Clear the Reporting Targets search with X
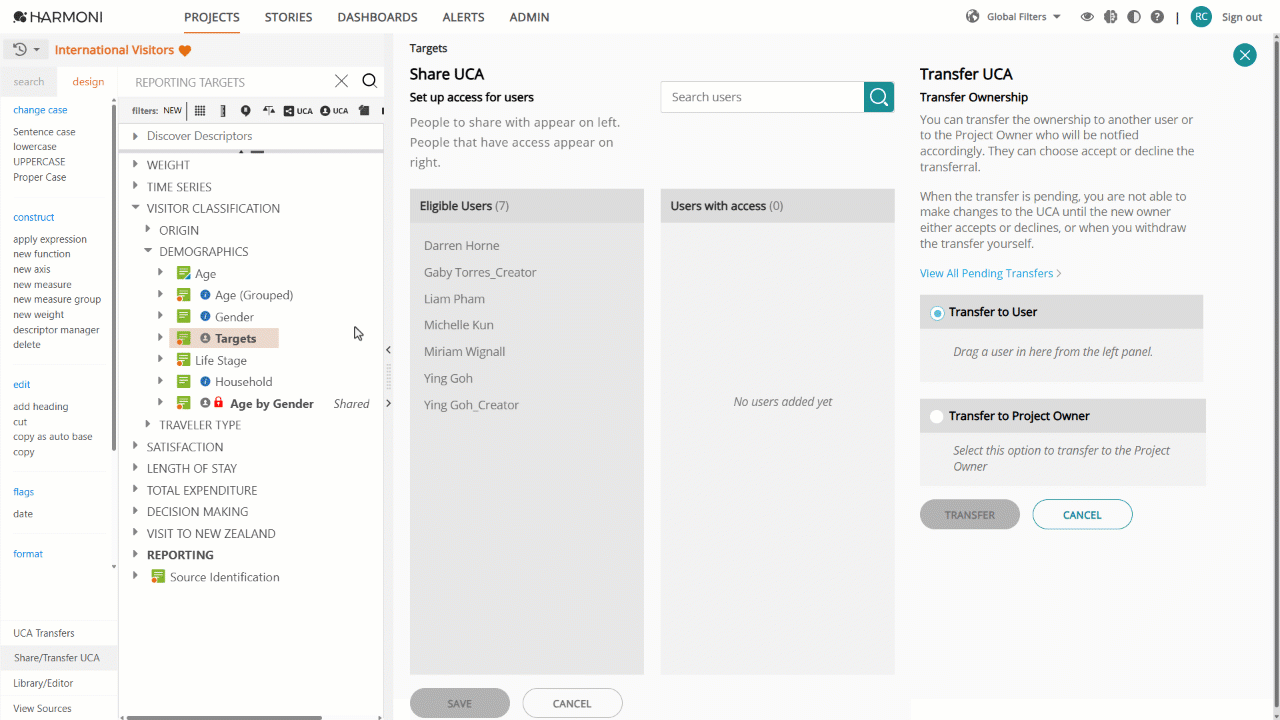The image size is (1280, 720). click(341, 82)
